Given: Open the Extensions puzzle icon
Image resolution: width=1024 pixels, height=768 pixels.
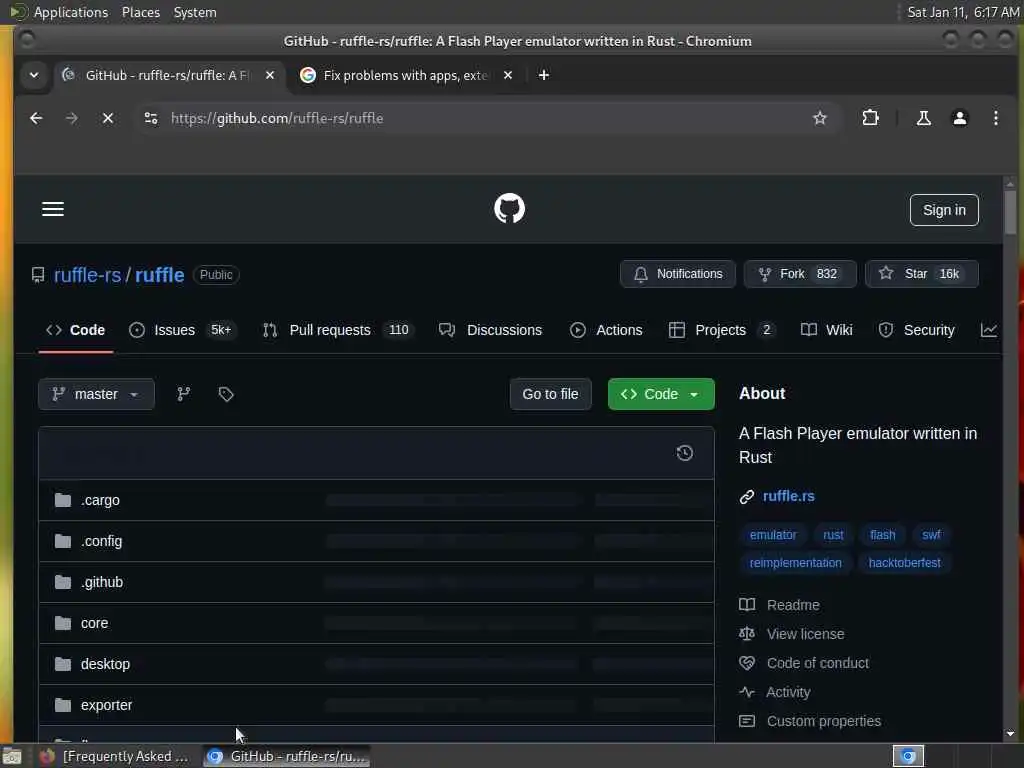Looking at the screenshot, I should [x=871, y=118].
